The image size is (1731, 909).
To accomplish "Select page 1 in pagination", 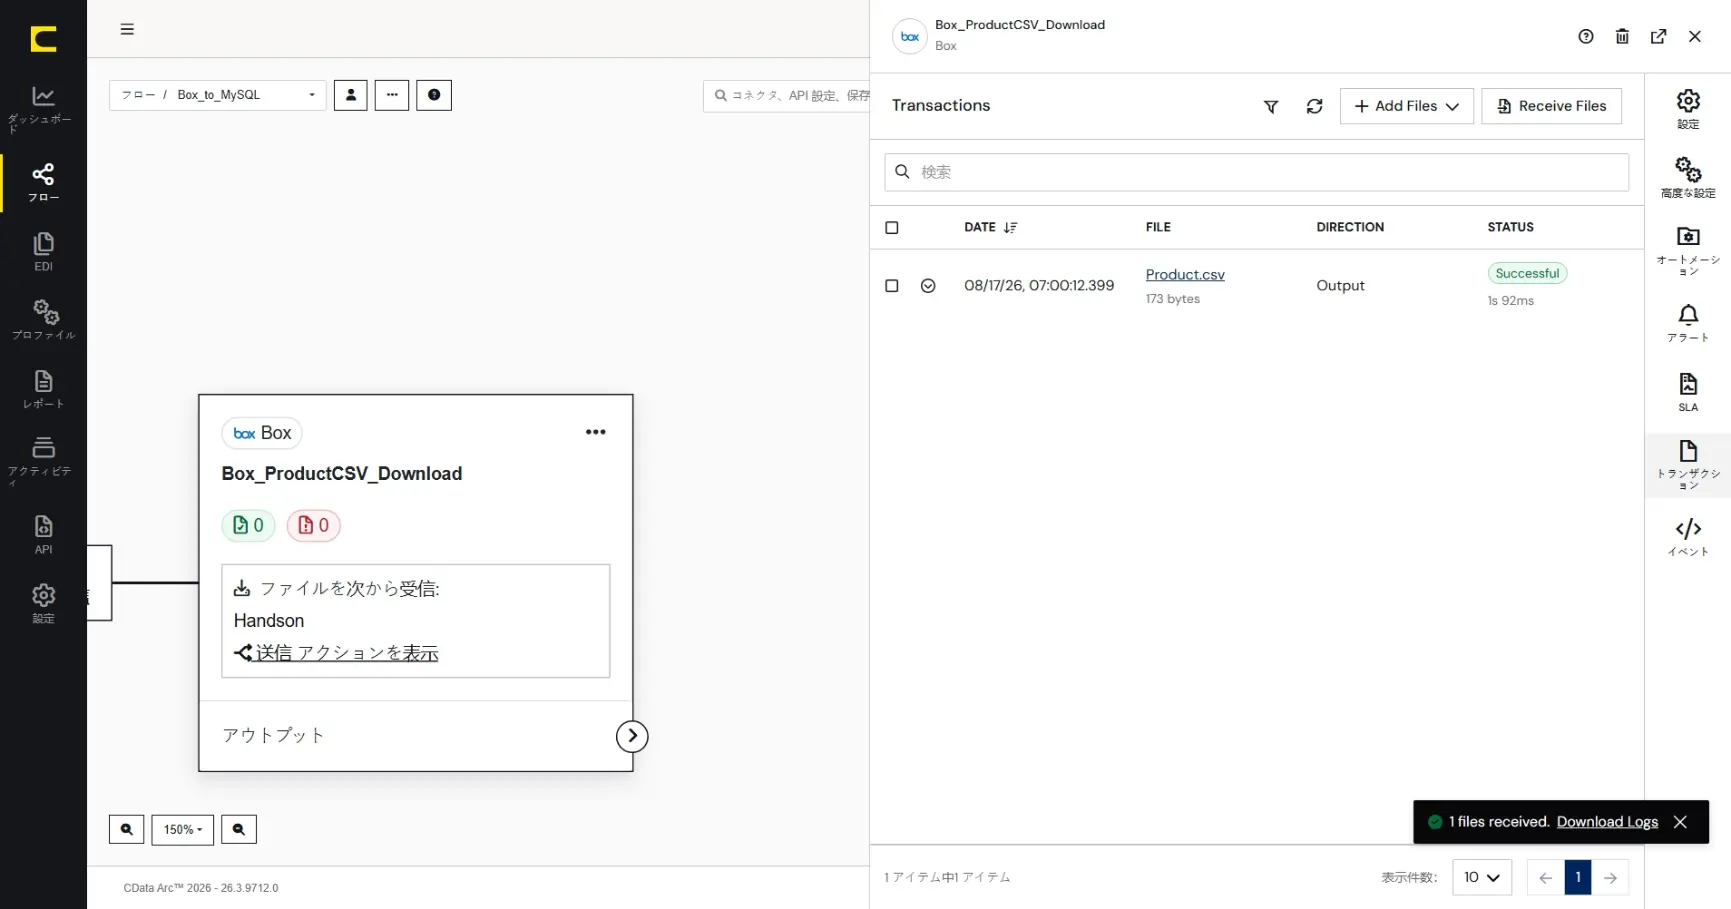I will coord(1578,877).
